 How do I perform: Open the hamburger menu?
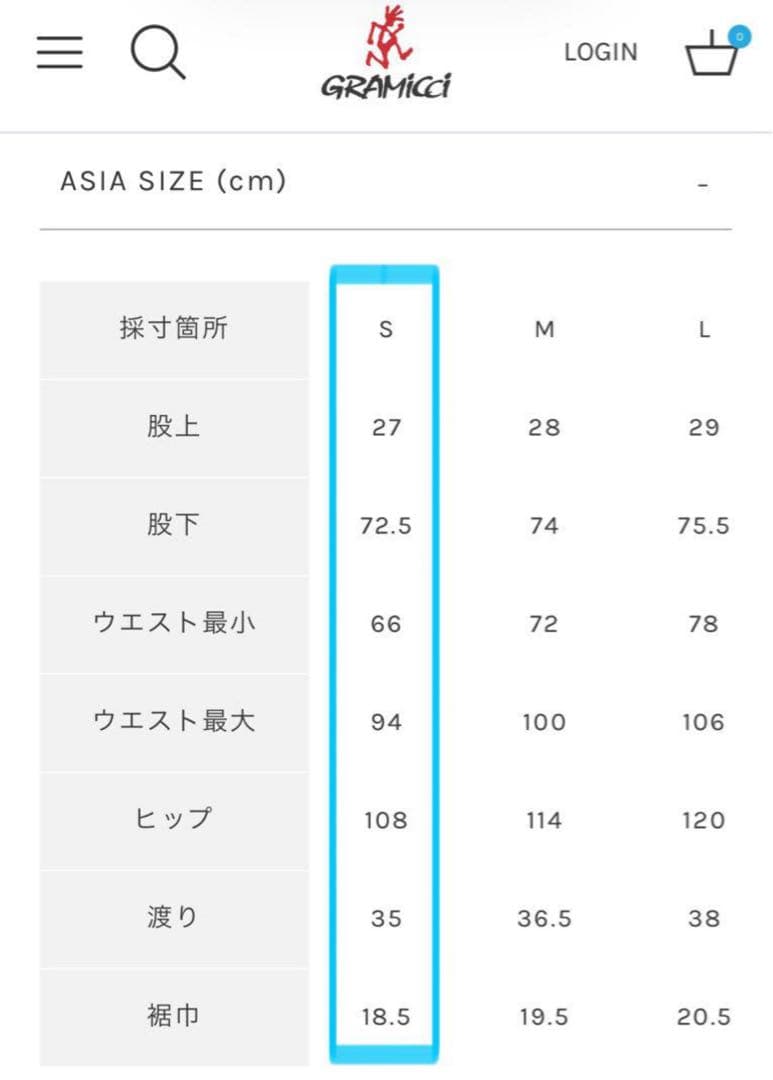point(60,52)
